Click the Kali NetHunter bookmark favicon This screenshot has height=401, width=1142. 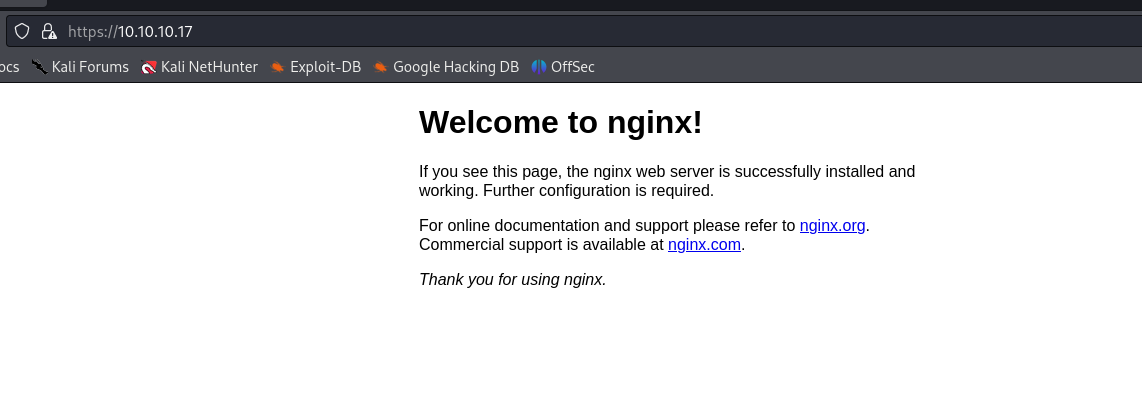pos(149,67)
